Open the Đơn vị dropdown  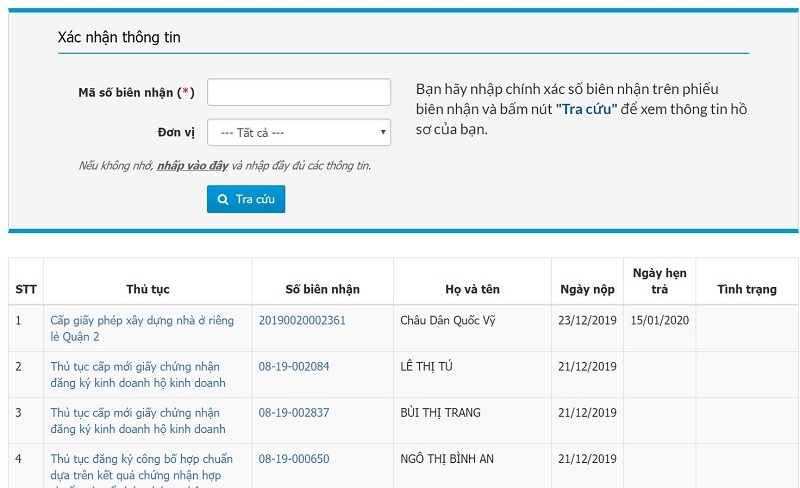tap(299, 133)
